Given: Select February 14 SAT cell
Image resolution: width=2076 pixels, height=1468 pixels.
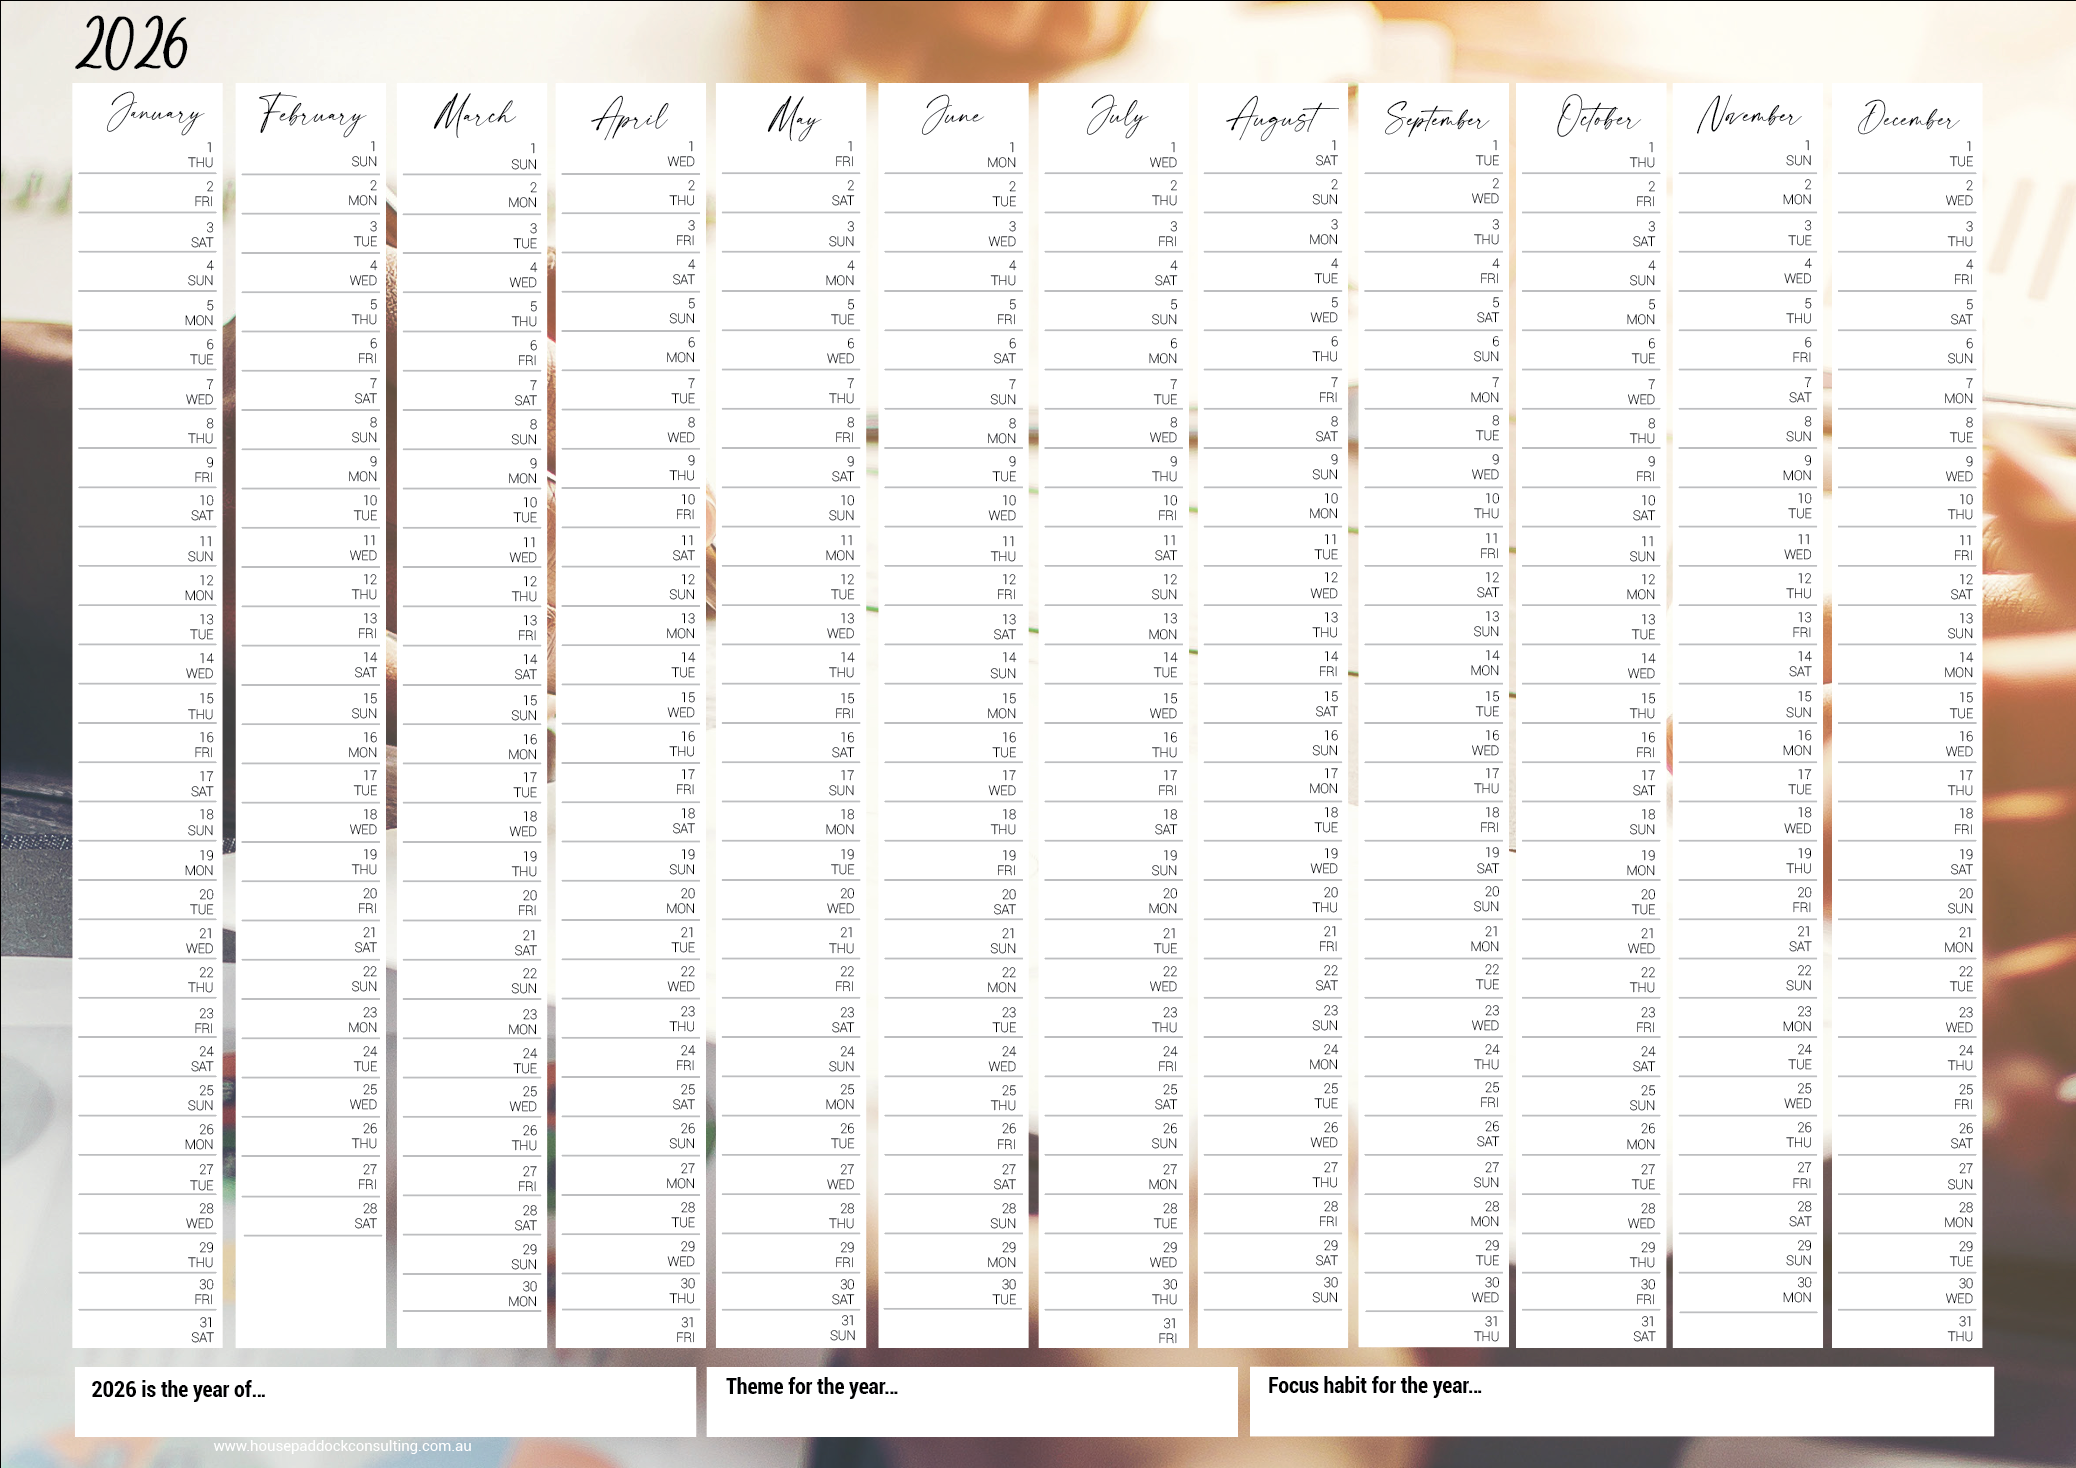Looking at the screenshot, I should (311, 666).
